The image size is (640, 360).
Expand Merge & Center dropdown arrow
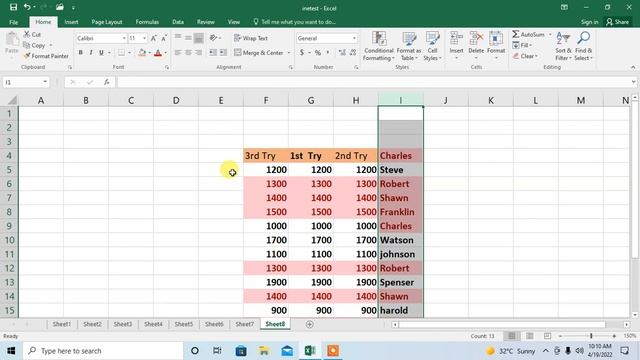click(289, 53)
